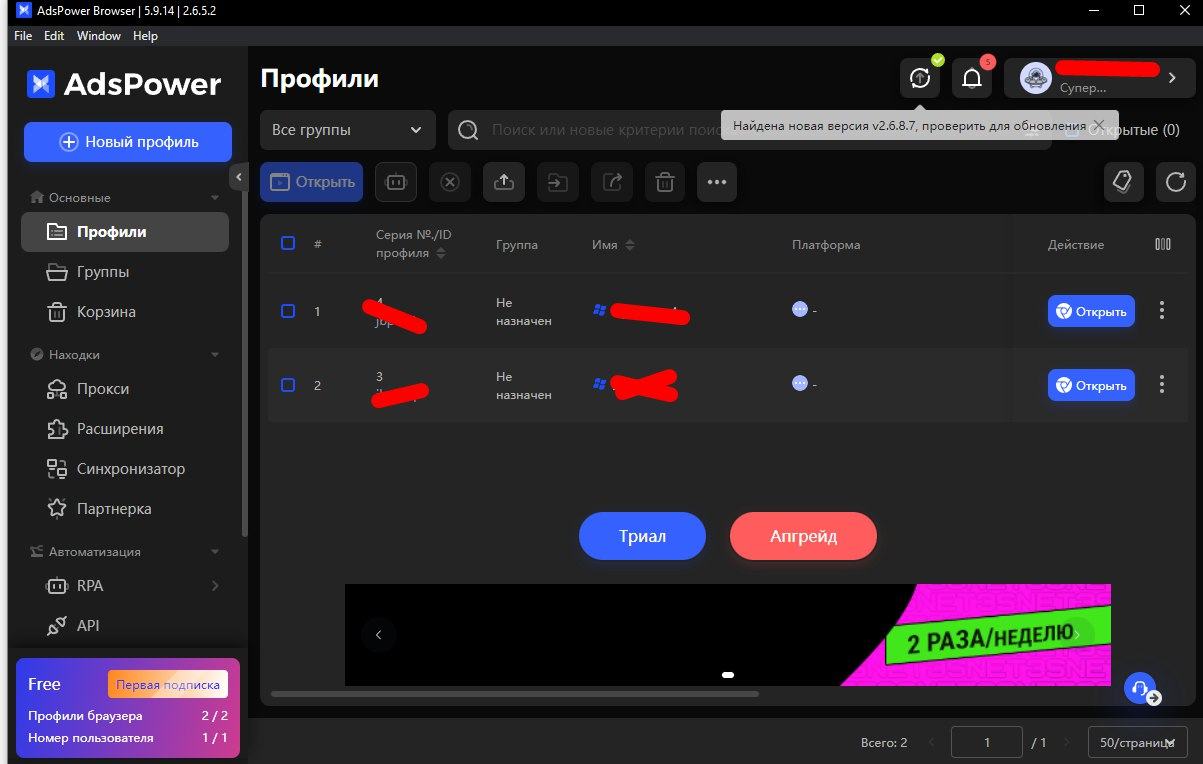Go to previous page arrow
Image resolution: width=1203 pixels, height=764 pixels.
point(931,743)
